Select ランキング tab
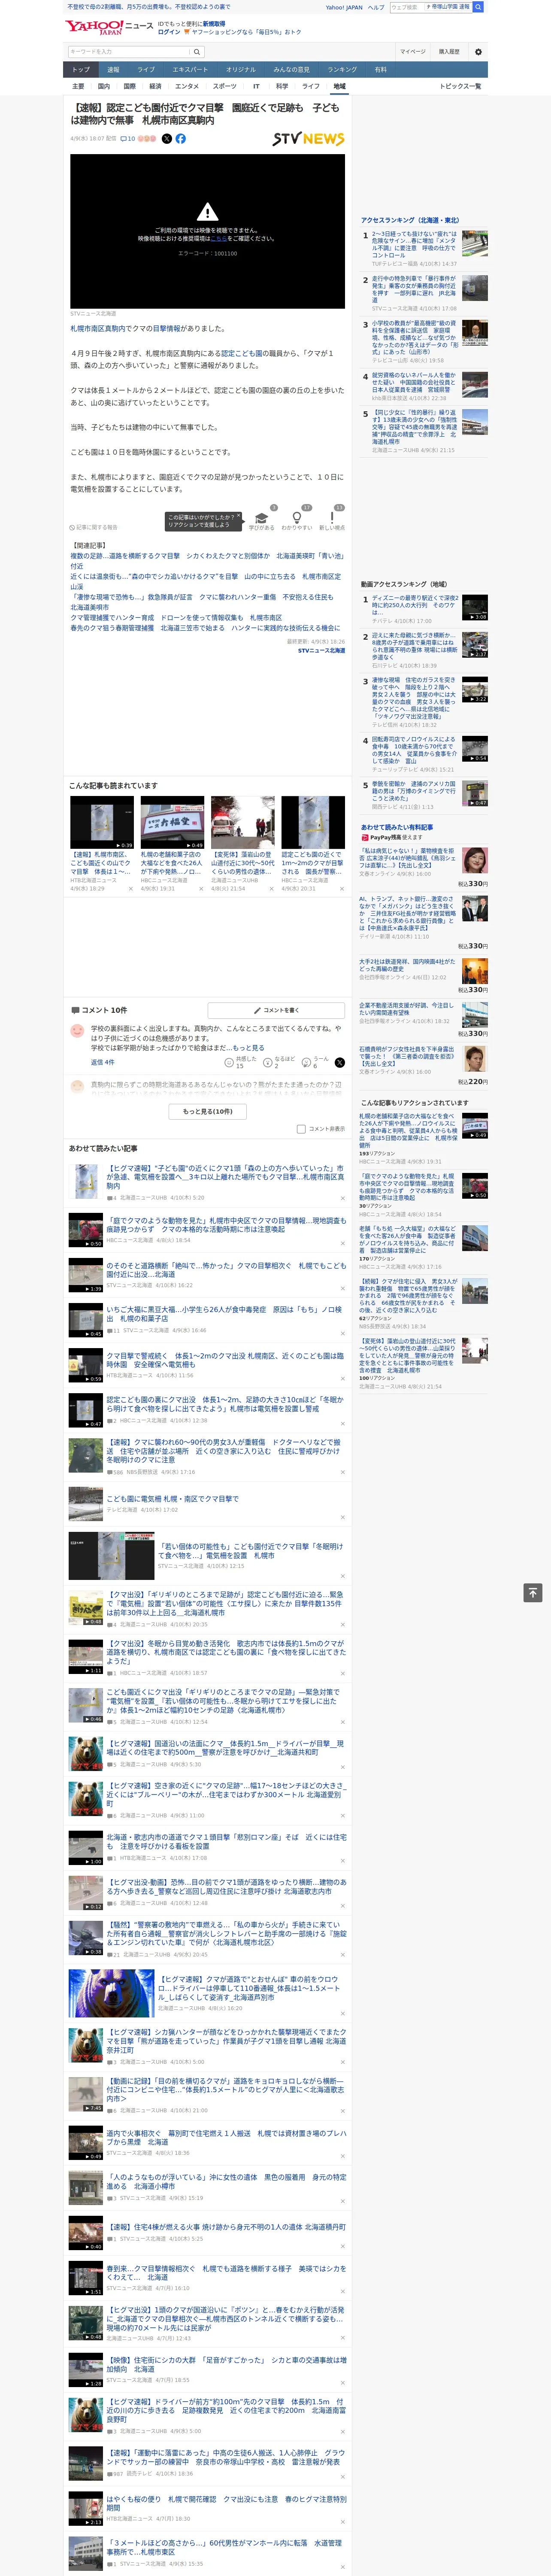This screenshot has height=2576, width=551. click(x=342, y=70)
